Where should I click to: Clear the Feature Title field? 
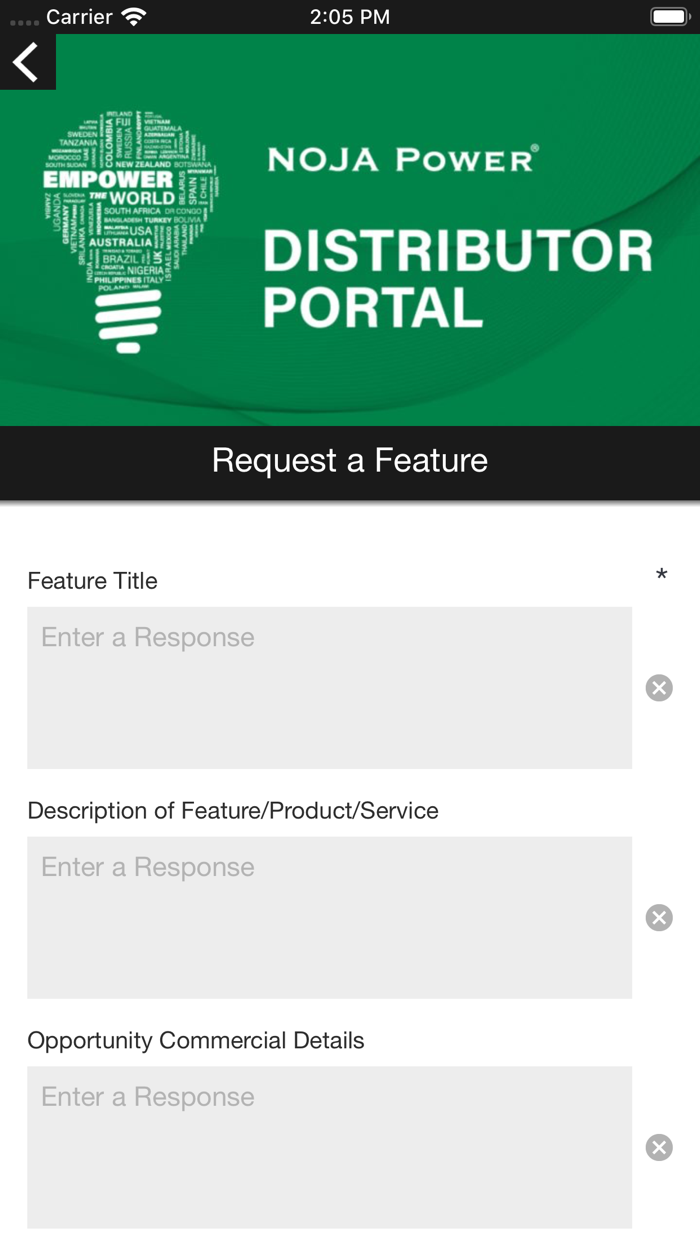659,688
